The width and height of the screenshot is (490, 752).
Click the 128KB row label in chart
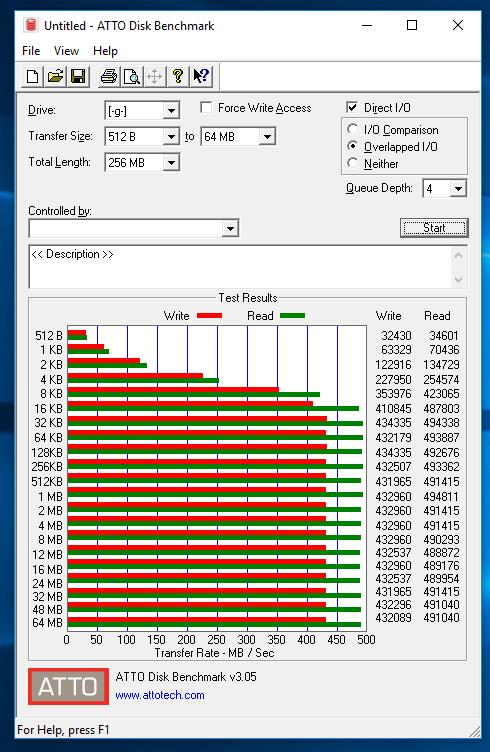(47, 452)
